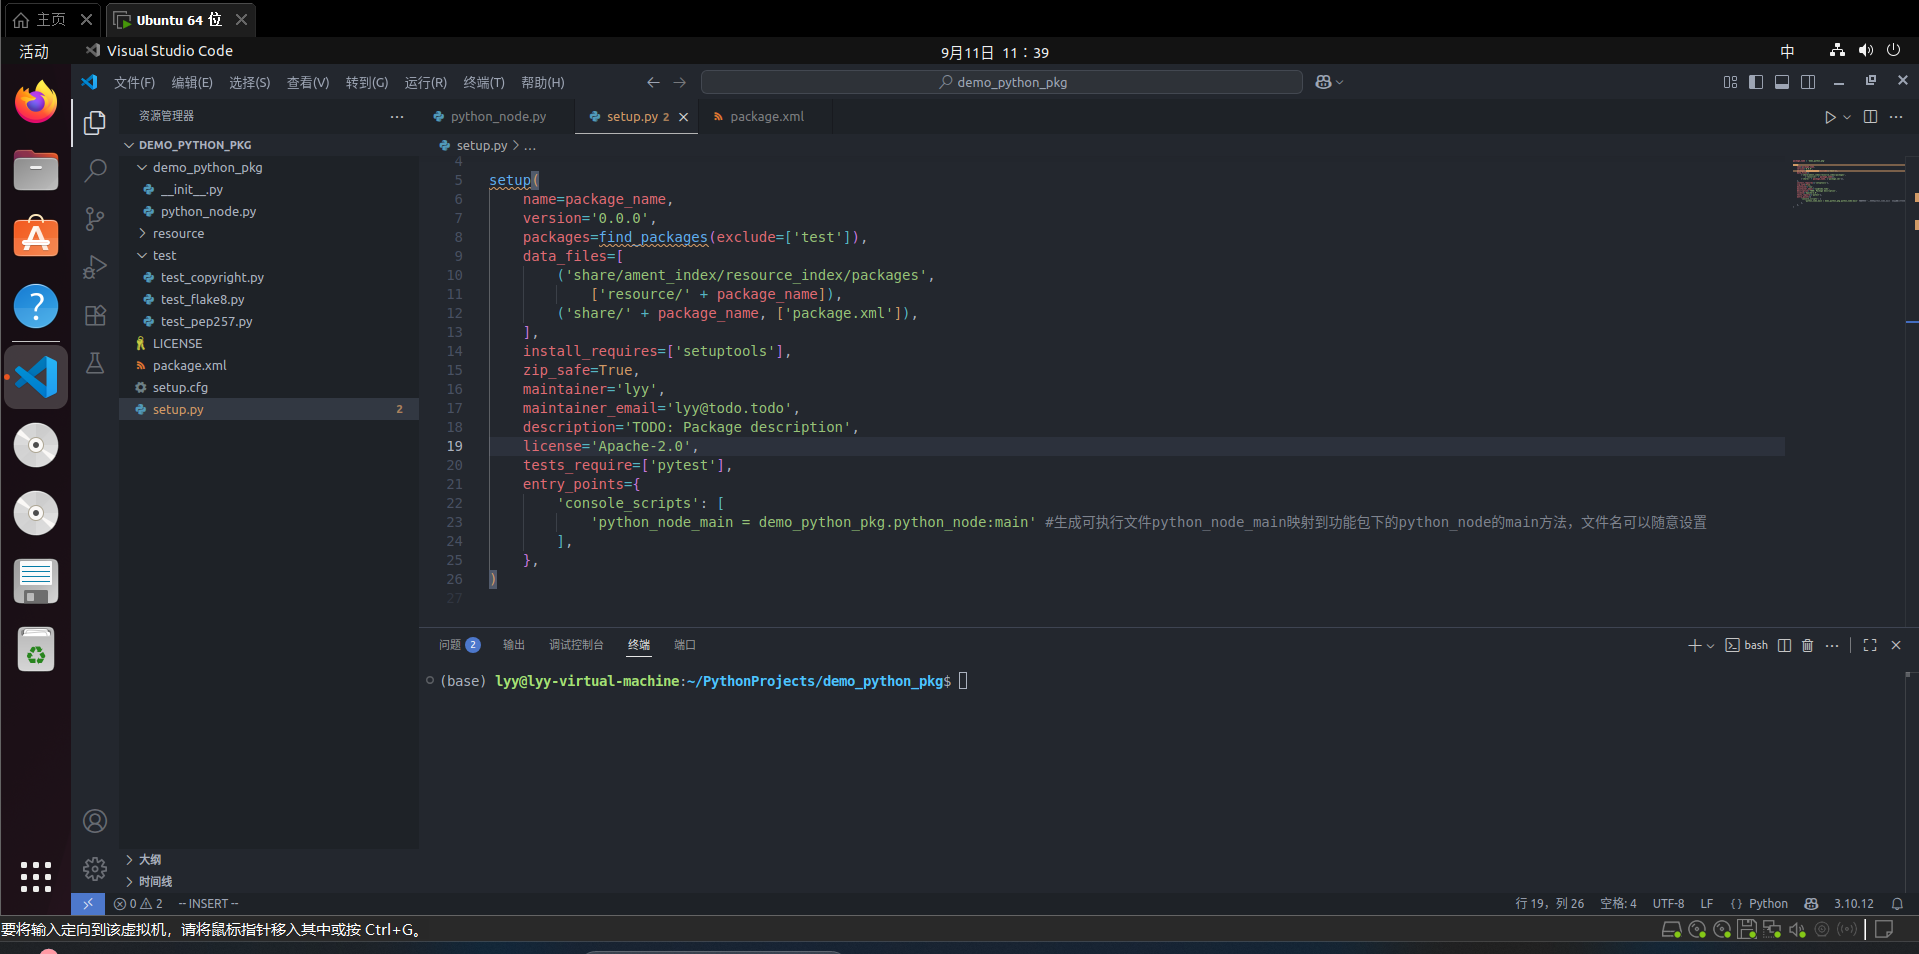Open the 终端(T) menu

pos(483,83)
